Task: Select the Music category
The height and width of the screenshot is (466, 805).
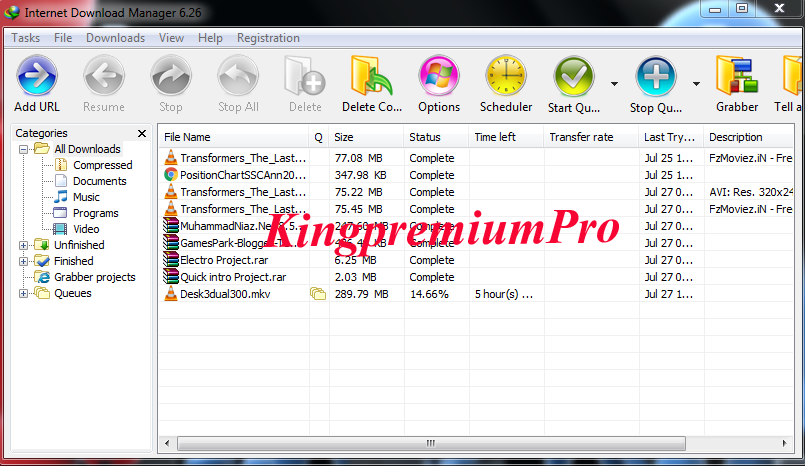Action: 86,197
